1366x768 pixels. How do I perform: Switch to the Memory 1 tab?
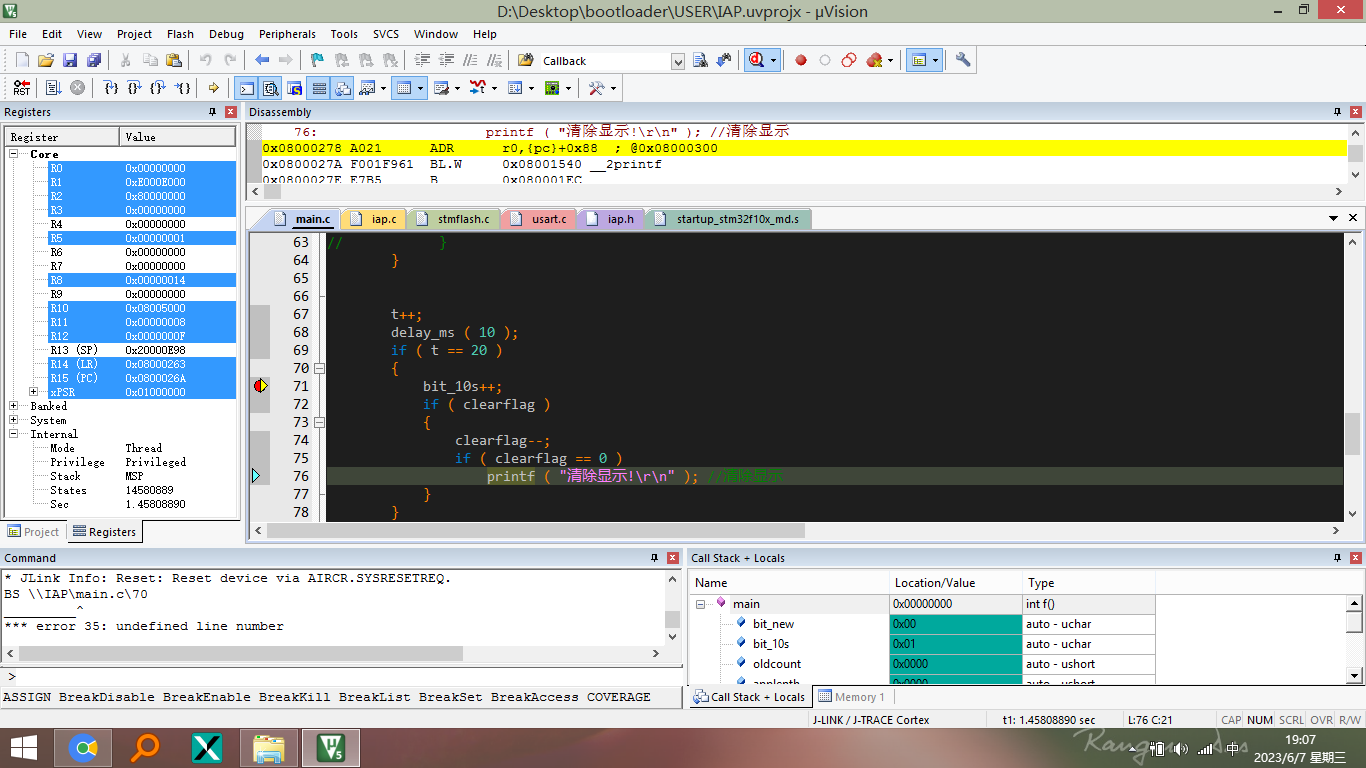[851, 697]
